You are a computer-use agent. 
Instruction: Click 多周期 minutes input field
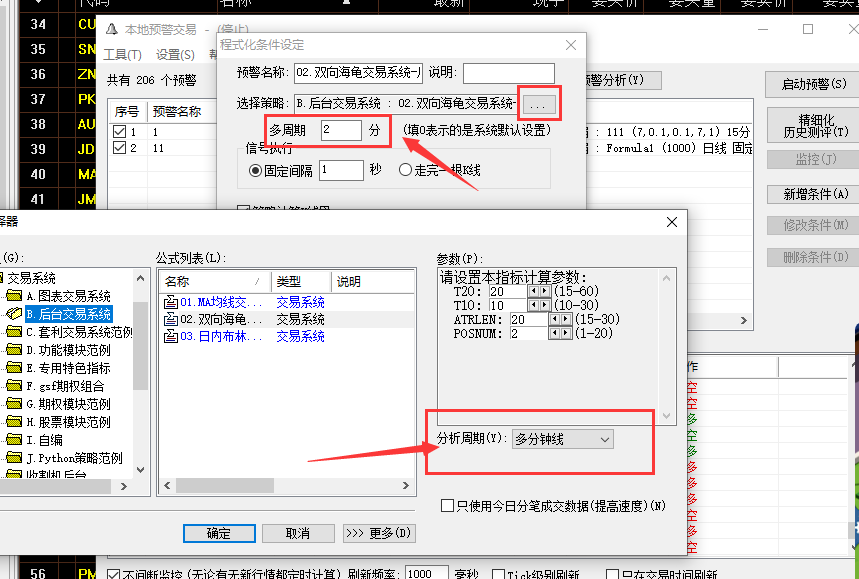point(341,130)
